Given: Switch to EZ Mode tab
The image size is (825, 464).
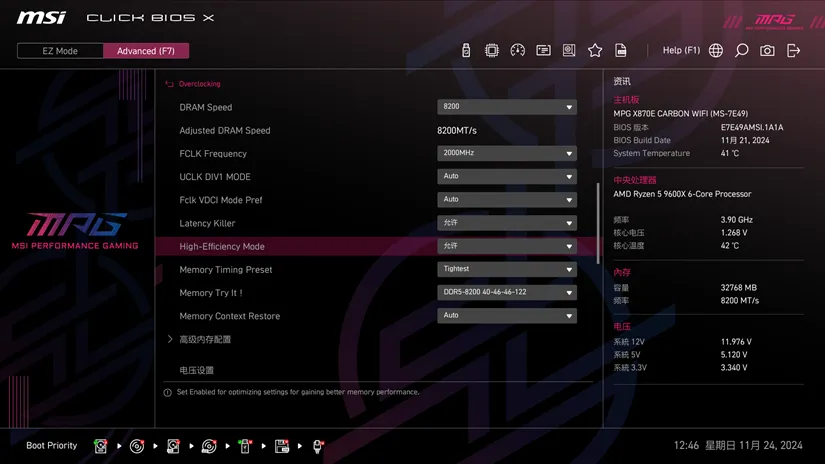Looking at the screenshot, I should tap(60, 51).
